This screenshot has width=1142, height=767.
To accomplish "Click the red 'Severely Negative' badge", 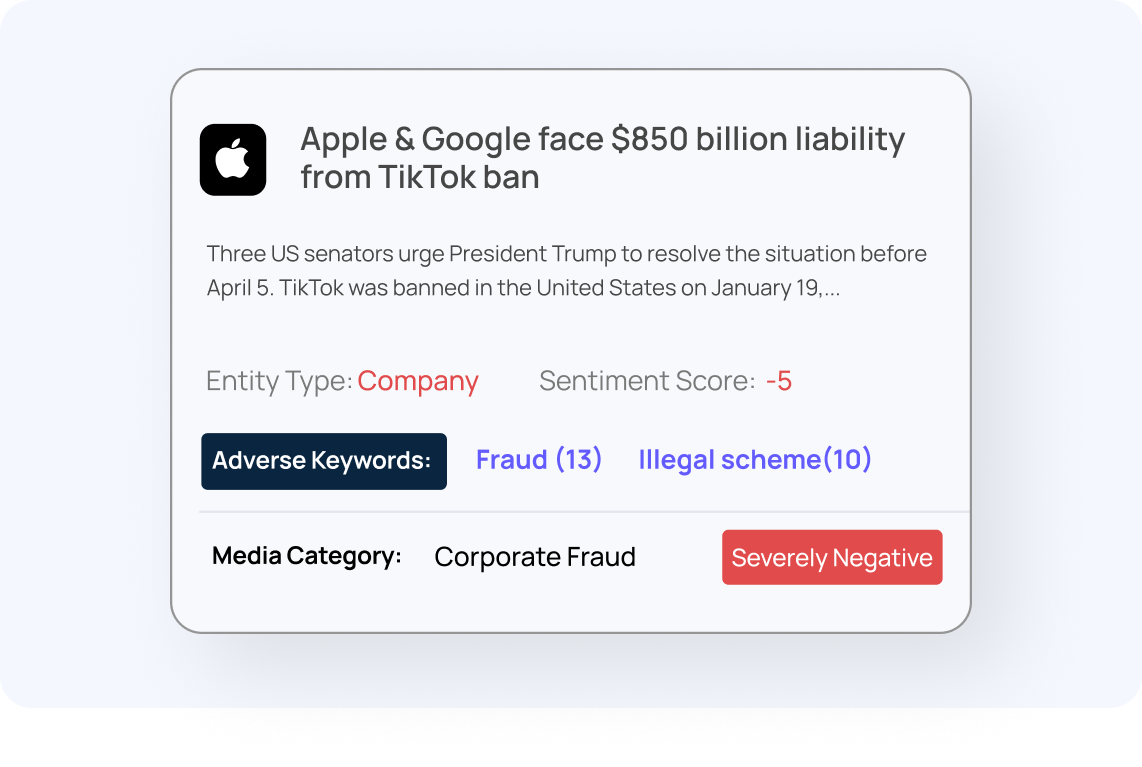I will [x=832, y=557].
